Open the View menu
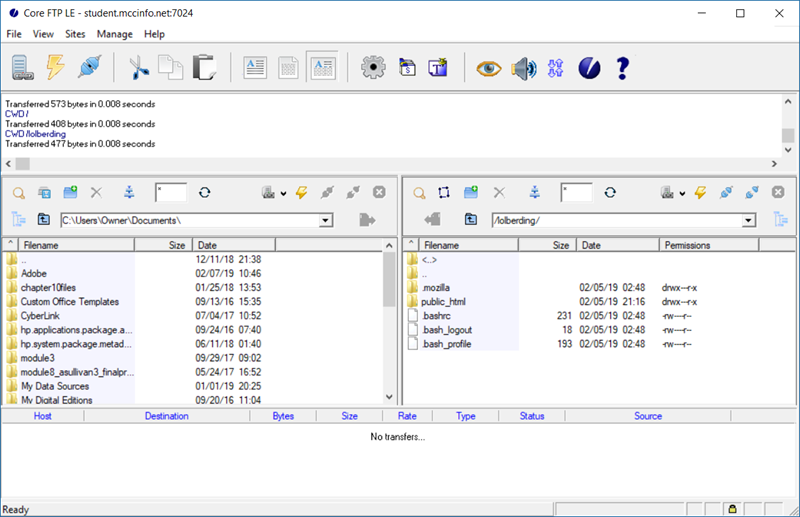This screenshot has width=800, height=517. 43,34
